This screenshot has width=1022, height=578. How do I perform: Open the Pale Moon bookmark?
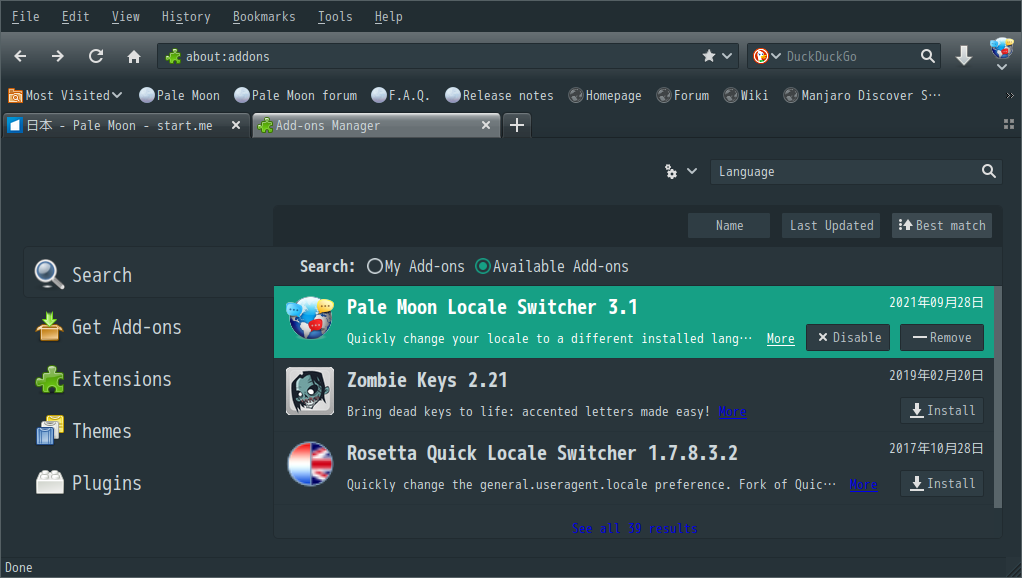coord(179,95)
